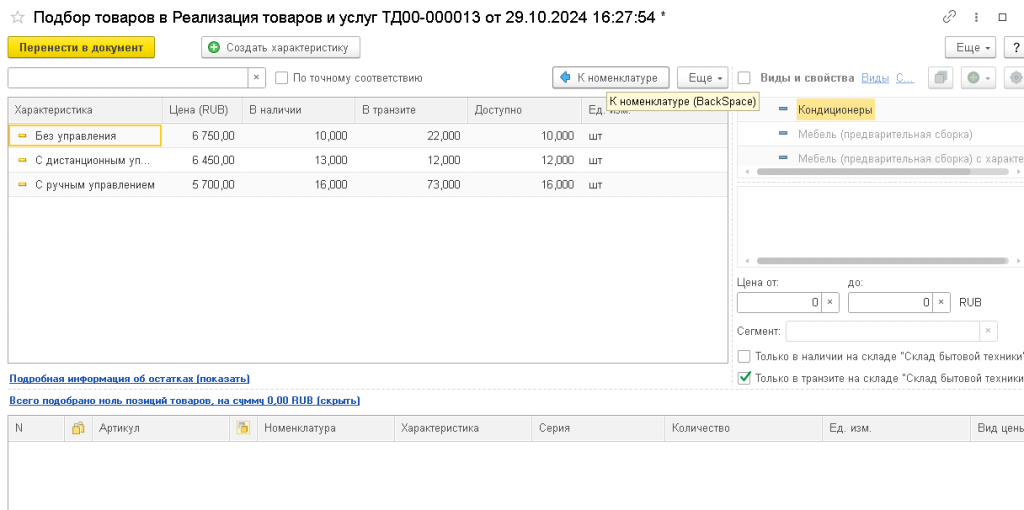
Task: Click the question mark help button
Action: (x=1016, y=48)
